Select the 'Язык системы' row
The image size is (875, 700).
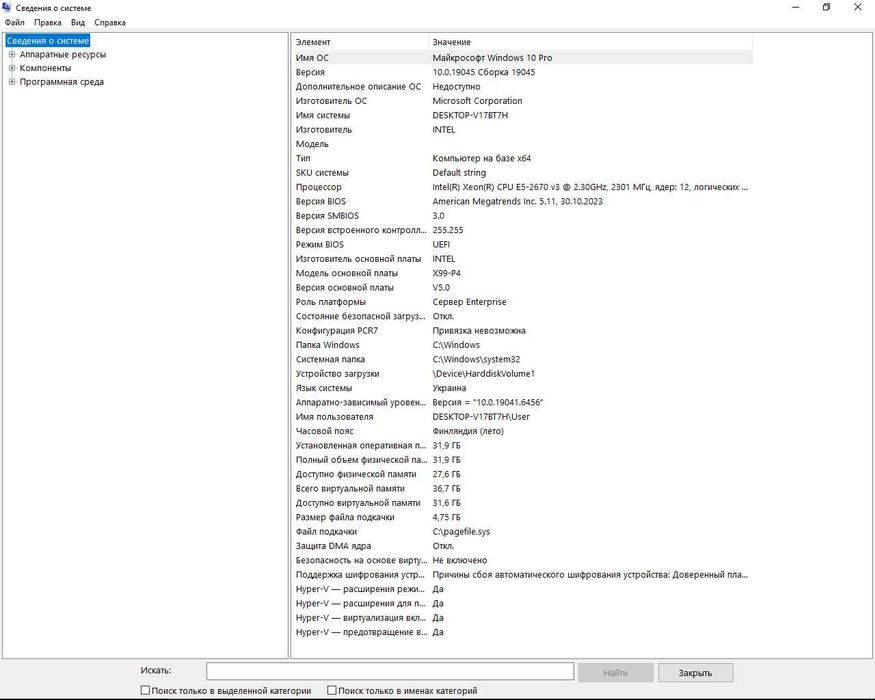click(x=523, y=388)
